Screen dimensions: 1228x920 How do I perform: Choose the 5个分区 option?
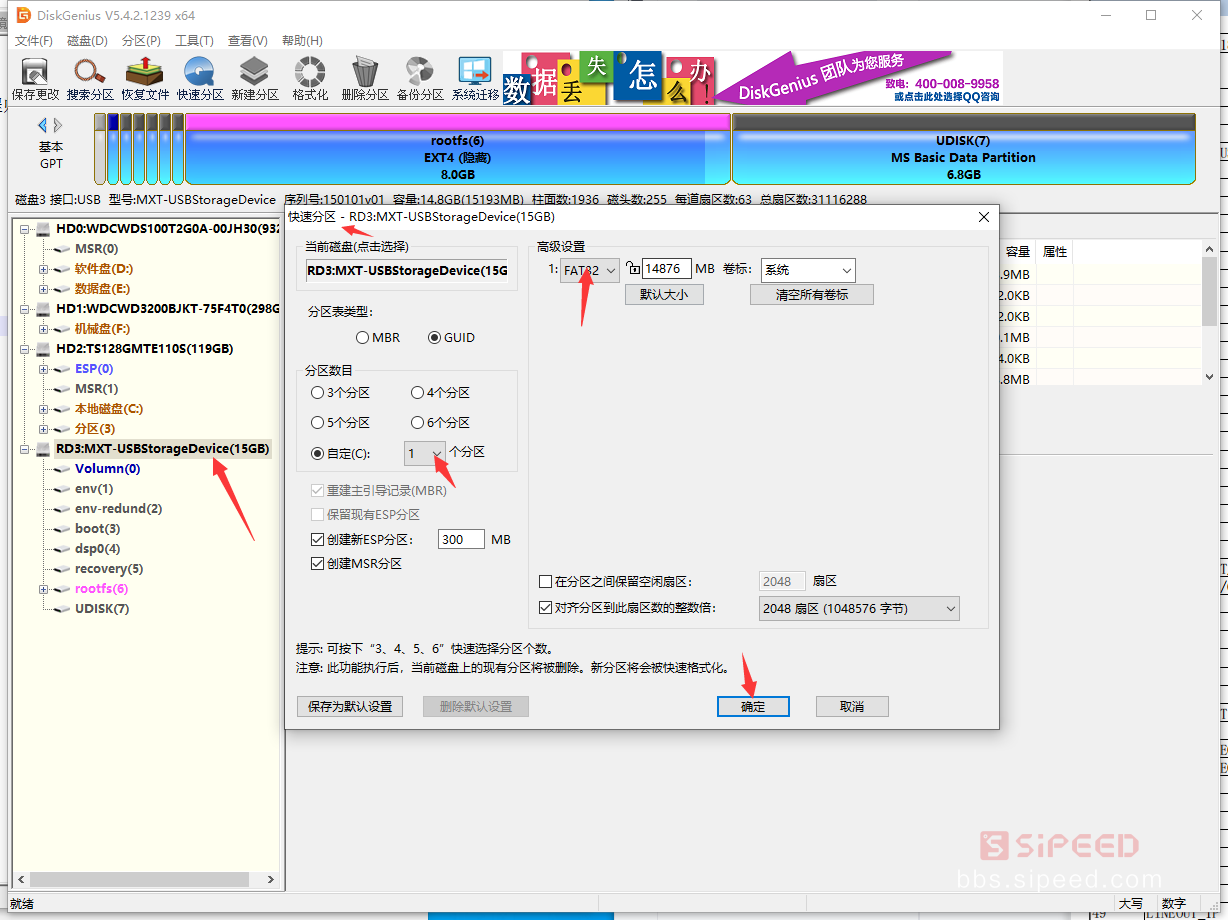click(x=340, y=423)
